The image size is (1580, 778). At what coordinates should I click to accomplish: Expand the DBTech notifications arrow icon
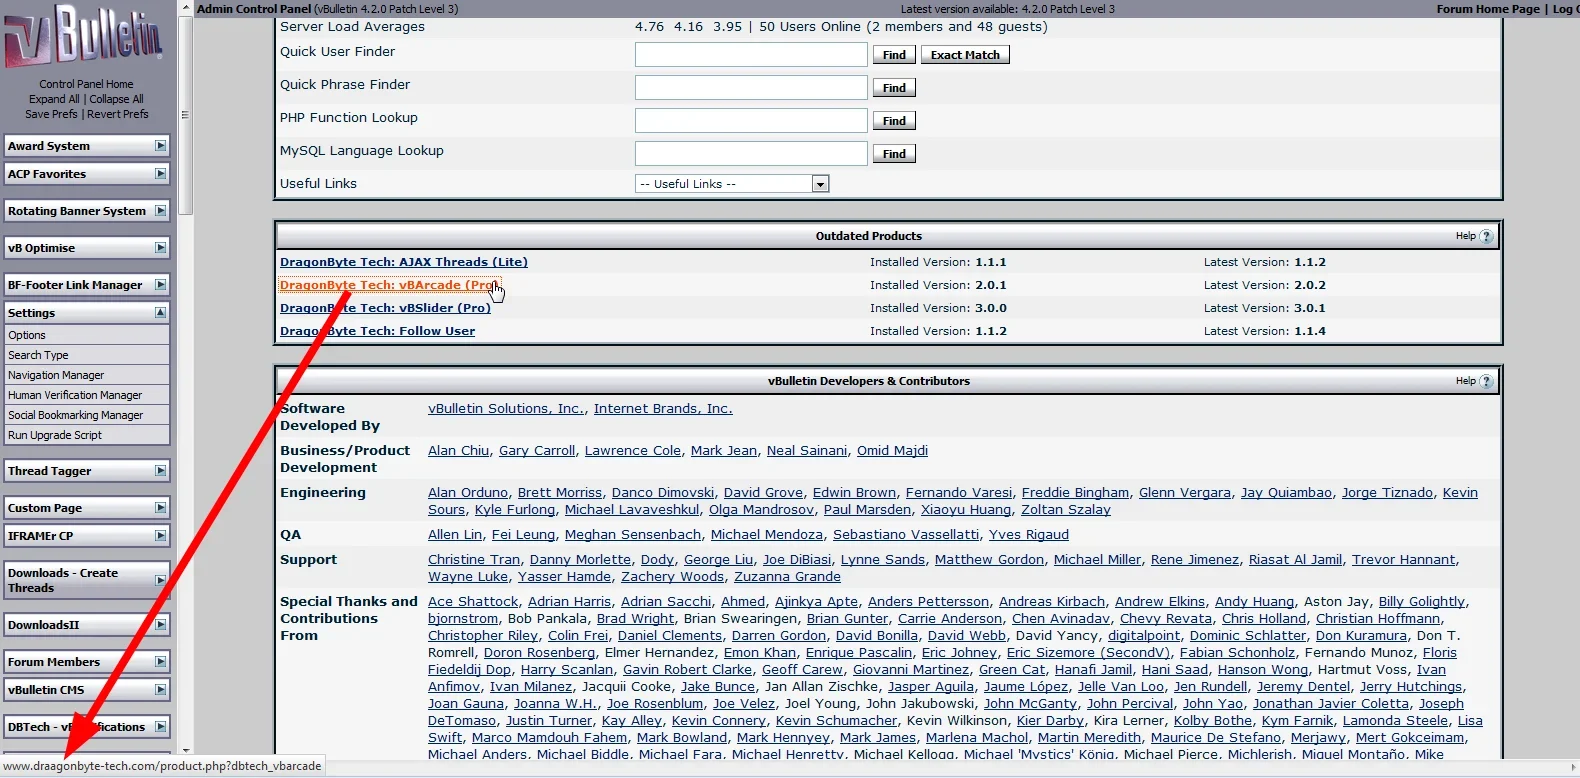[x=160, y=727]
